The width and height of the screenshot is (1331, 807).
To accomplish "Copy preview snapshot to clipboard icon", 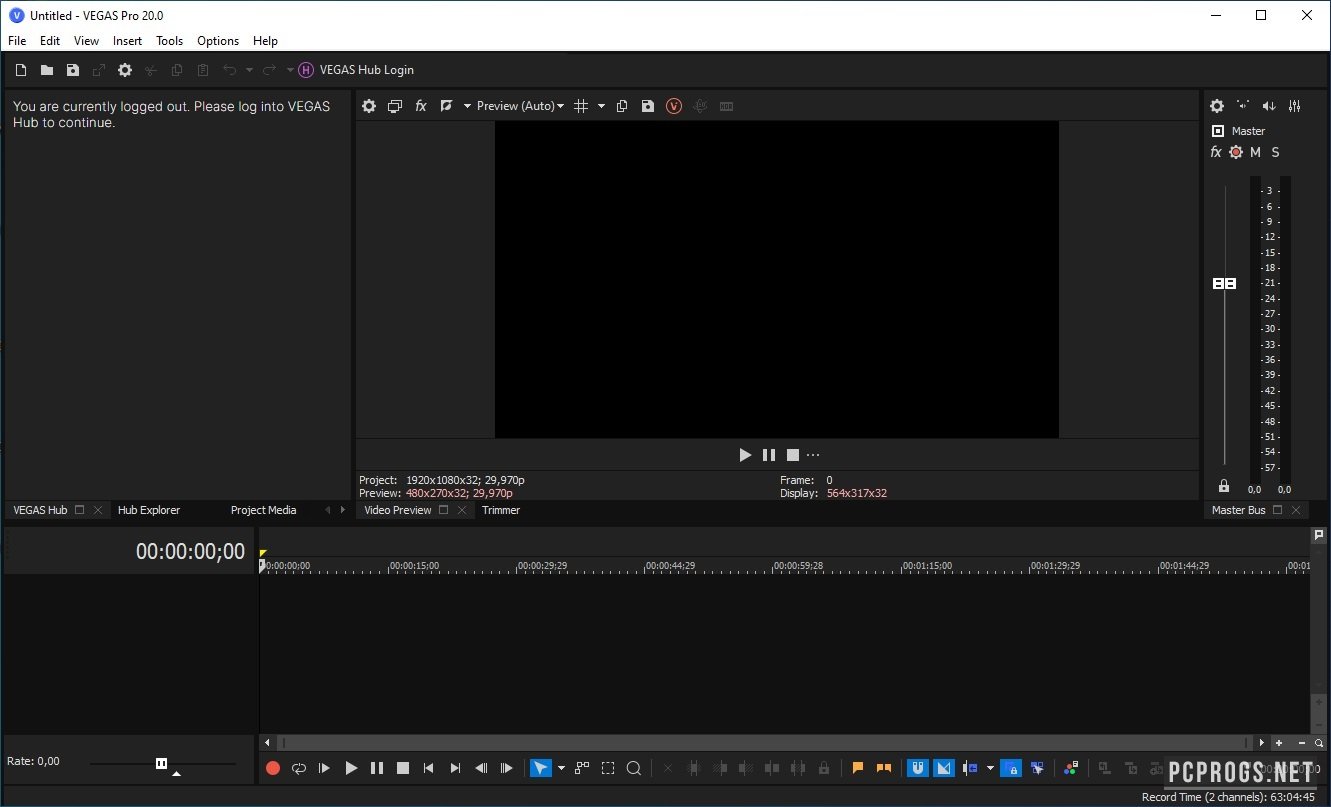I will coord(622,106).
